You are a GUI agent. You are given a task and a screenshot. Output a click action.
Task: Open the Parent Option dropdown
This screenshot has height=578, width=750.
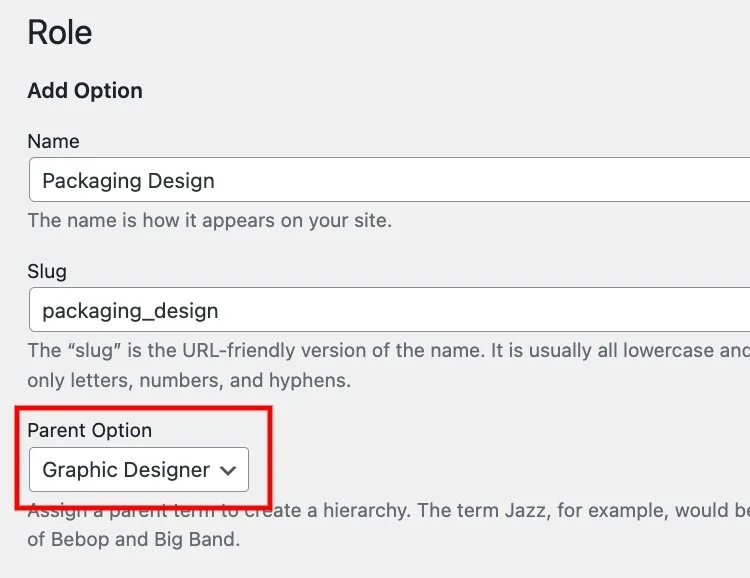(139, 469)
